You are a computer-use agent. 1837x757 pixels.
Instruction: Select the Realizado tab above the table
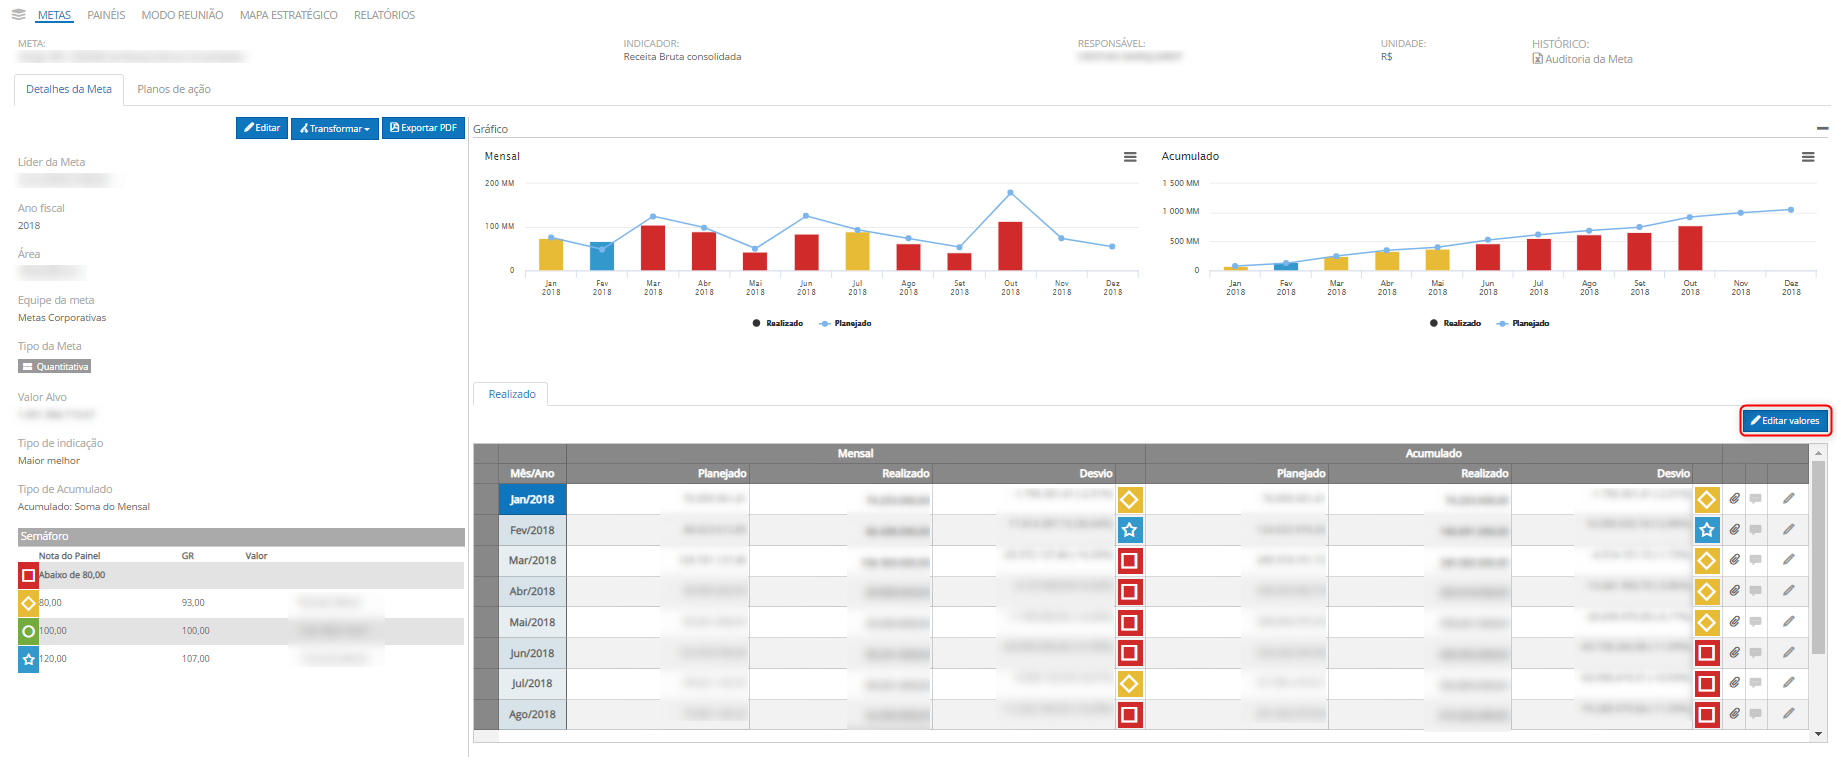tap(512, 394)
